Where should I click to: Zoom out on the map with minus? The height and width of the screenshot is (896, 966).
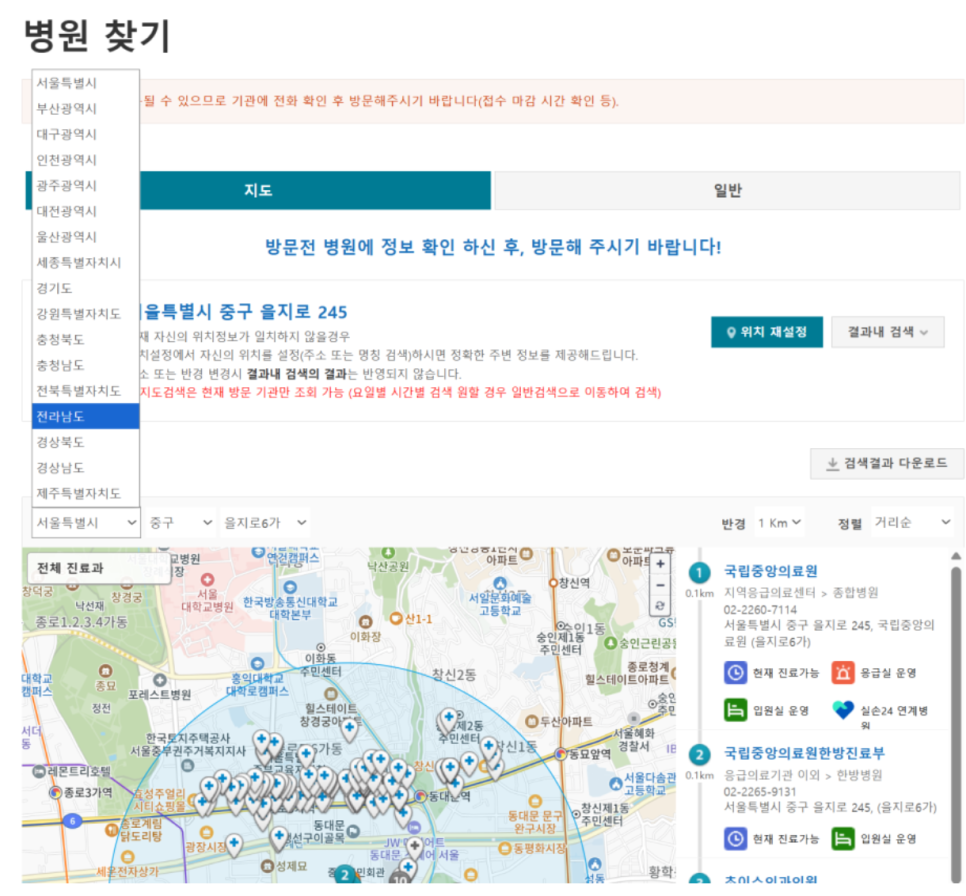pyautogui.click(x=660, y=585)
